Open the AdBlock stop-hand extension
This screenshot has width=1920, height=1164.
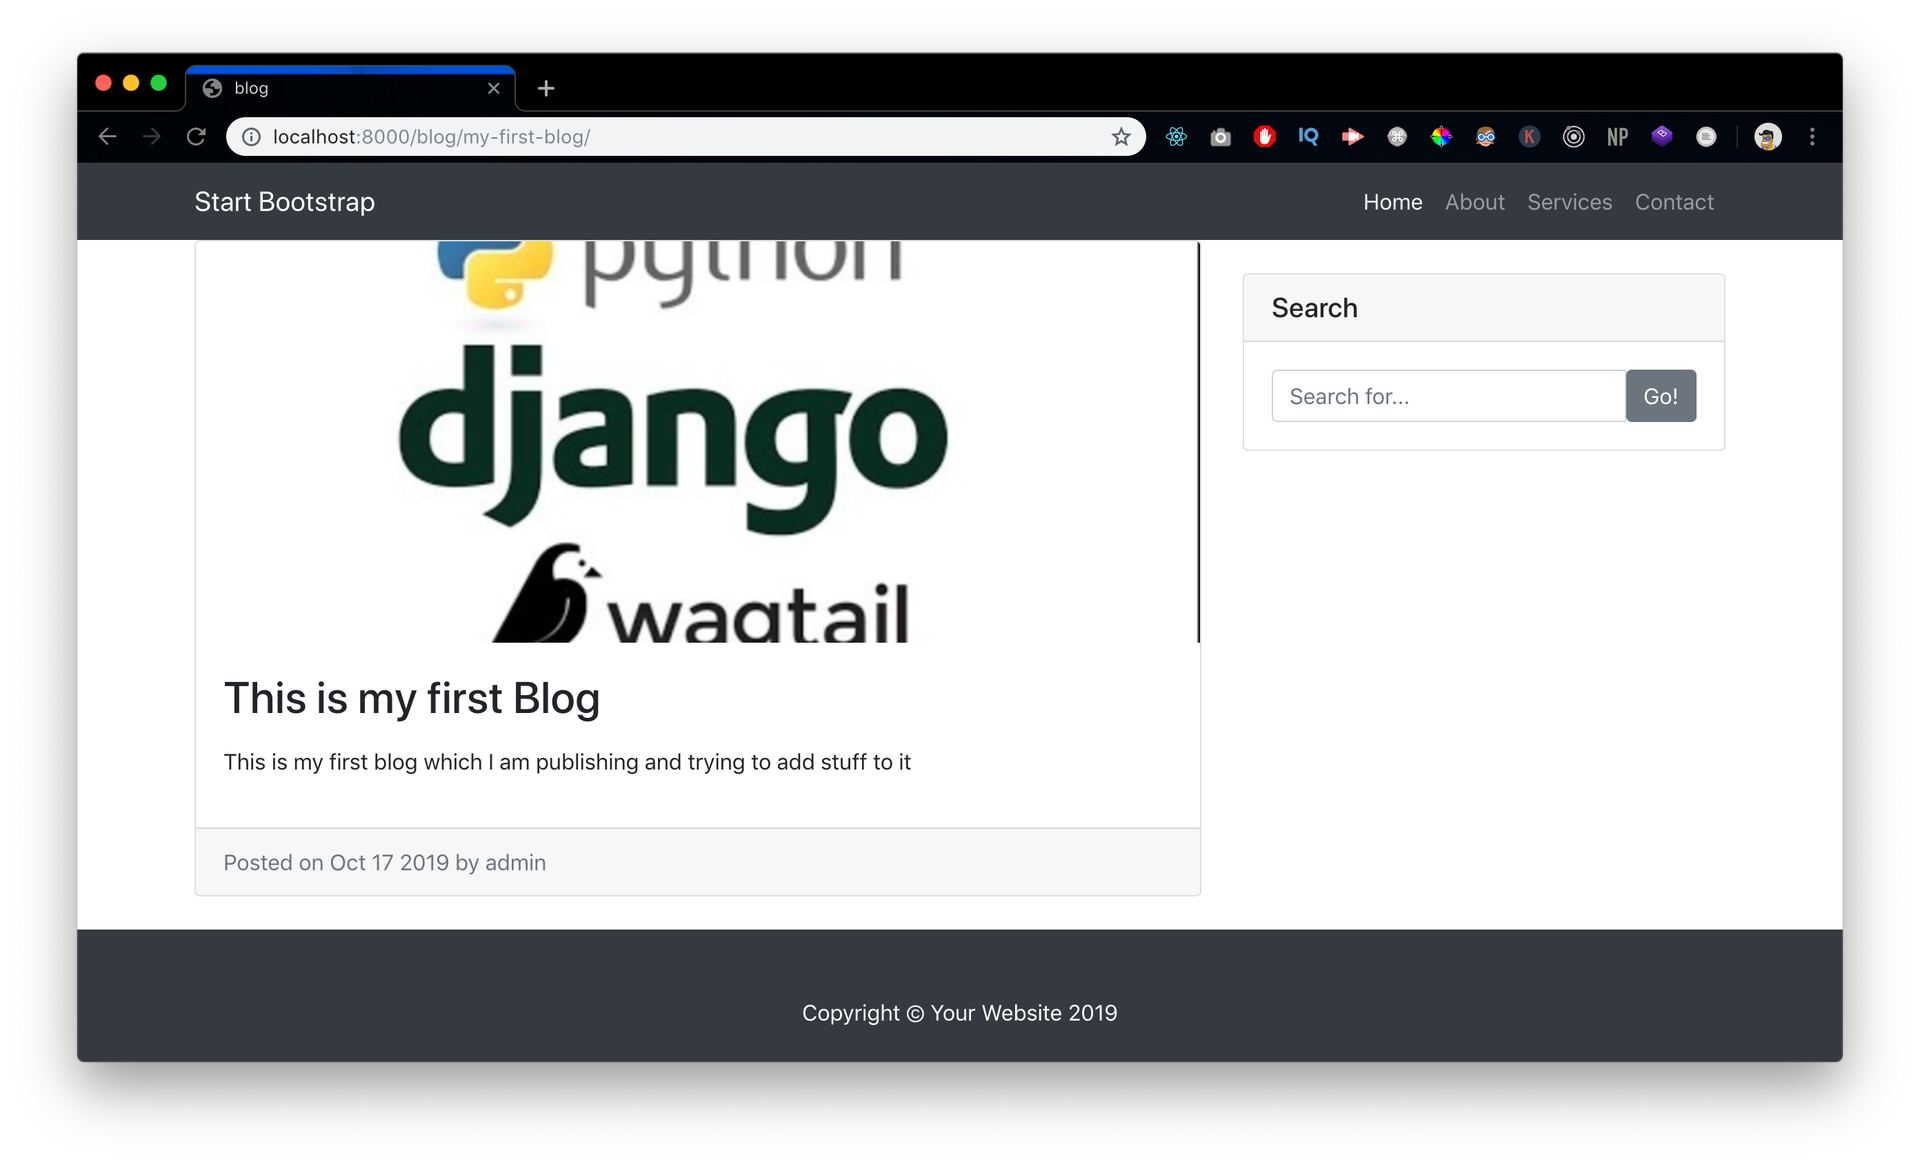click(1265, 136)
